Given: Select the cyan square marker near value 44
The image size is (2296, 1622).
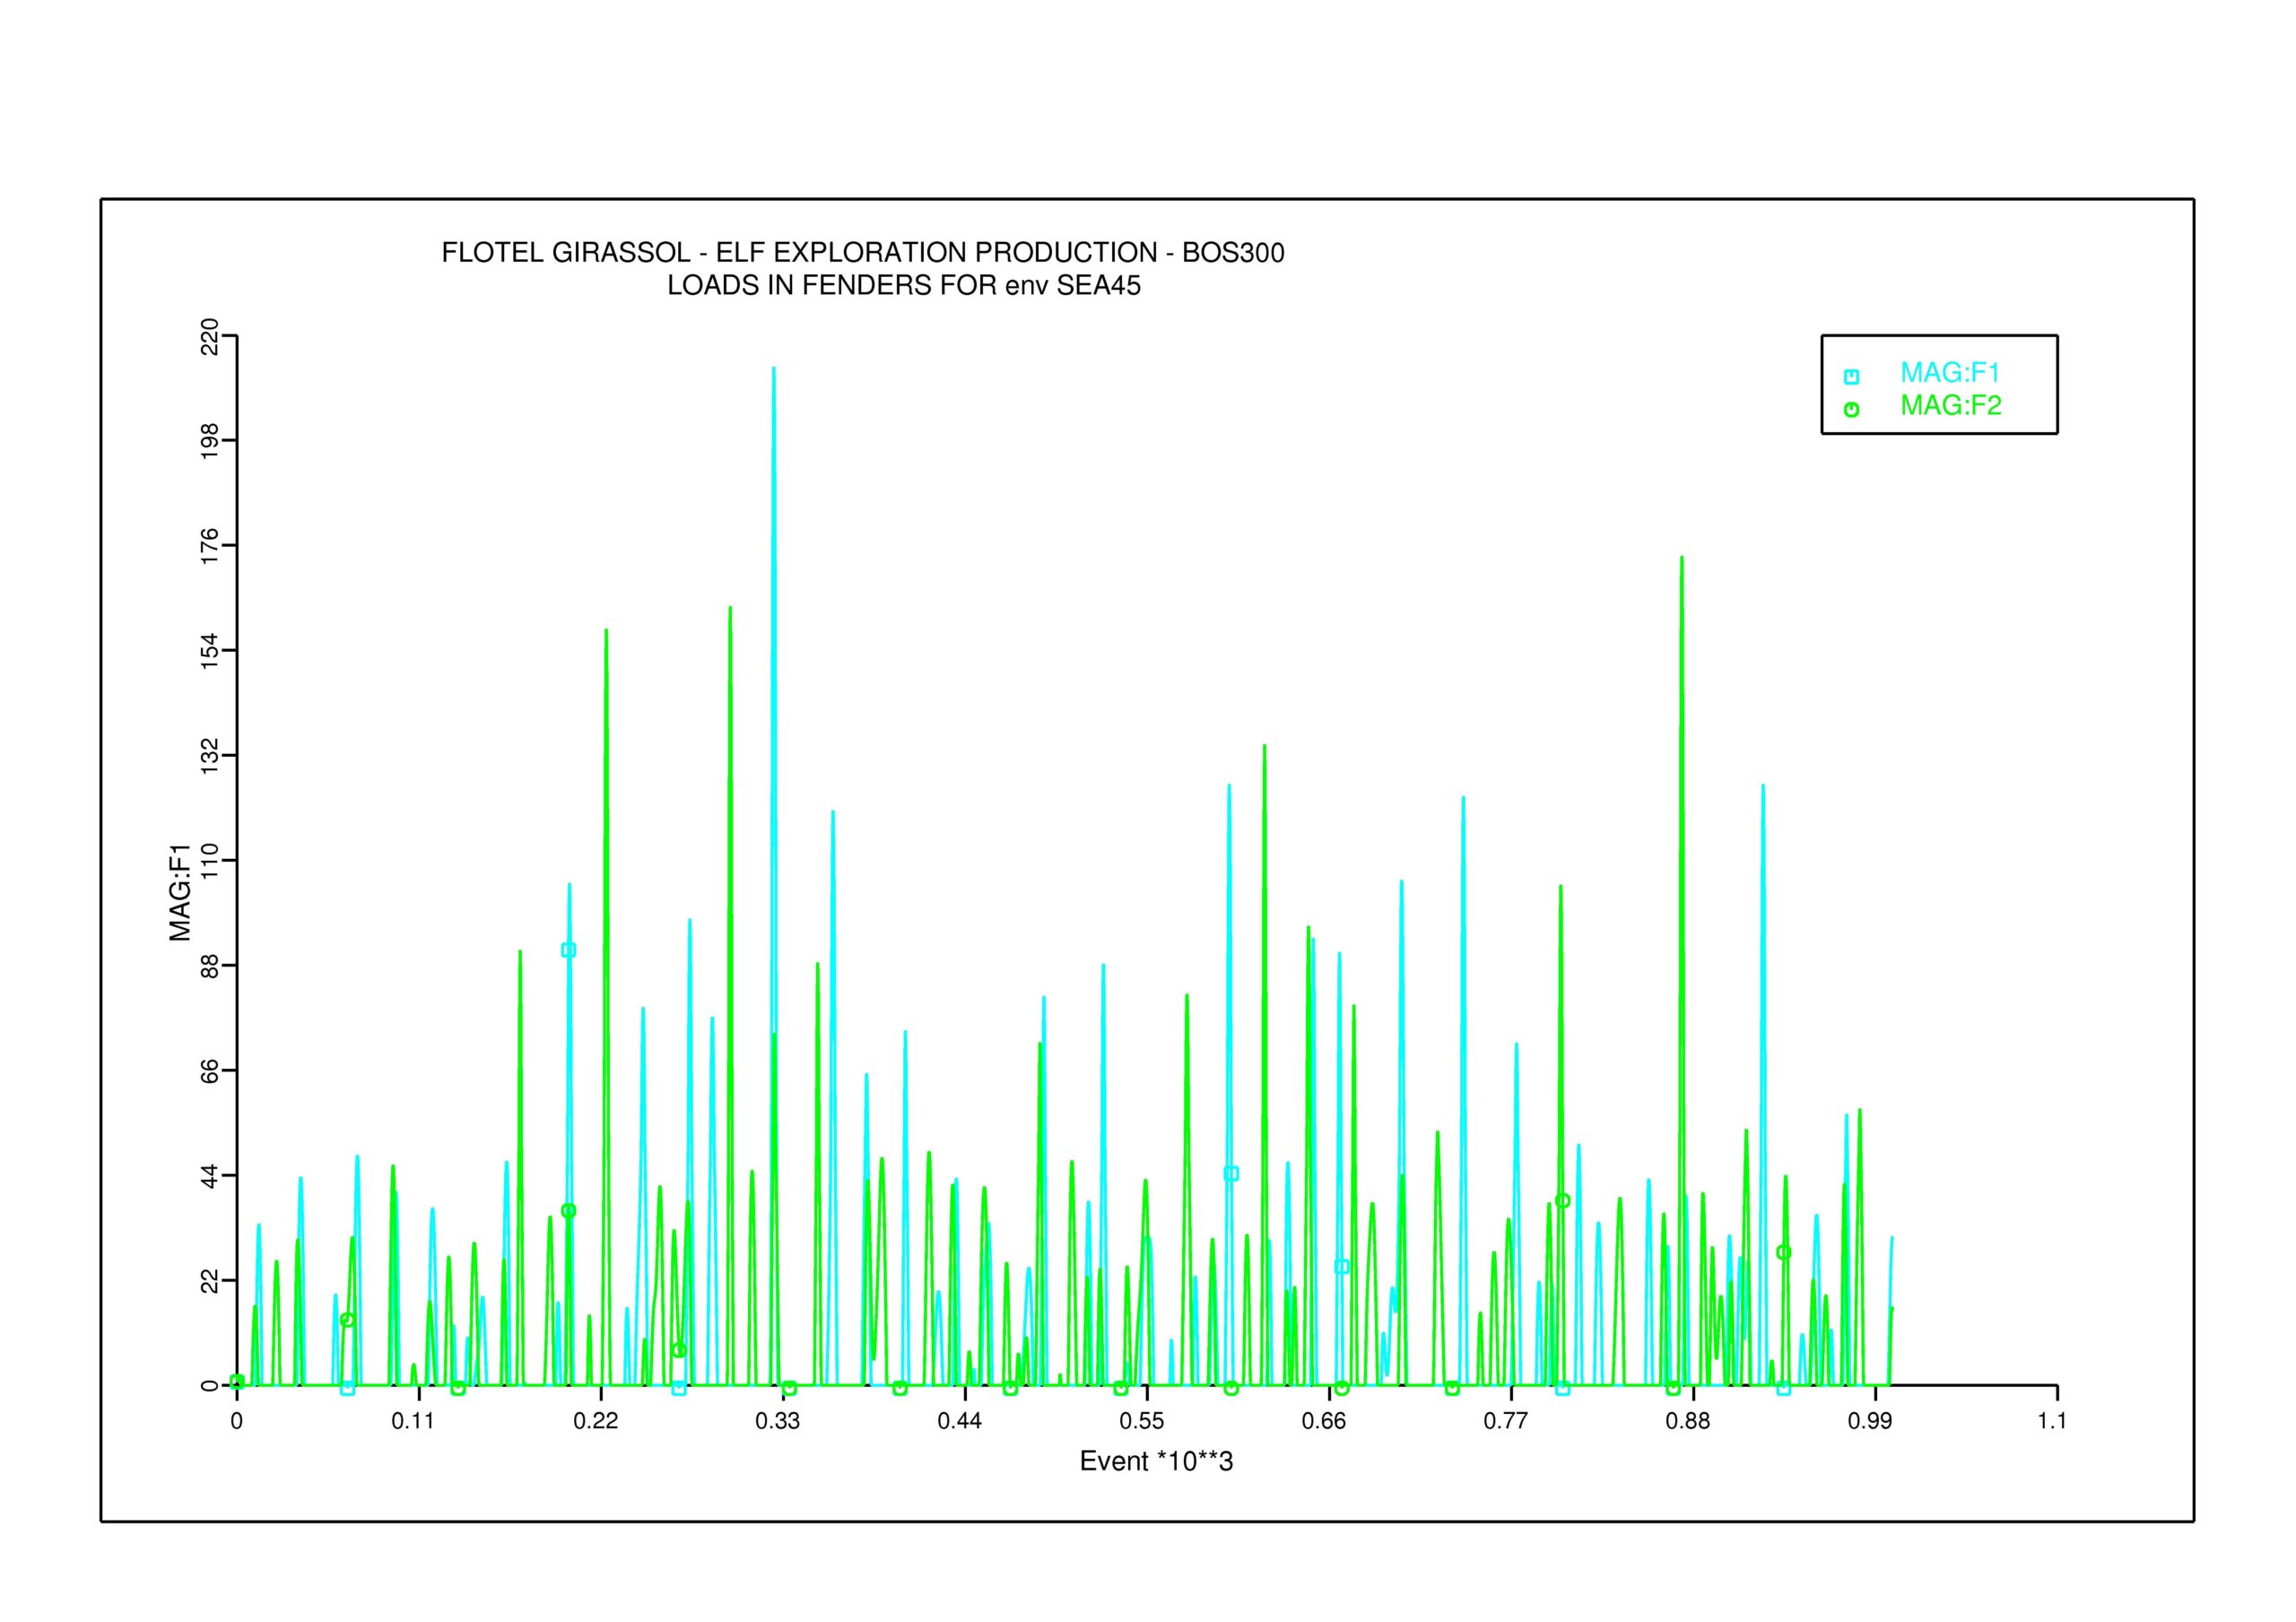Looking at the screenshot, I should click(x=1231, y=1173).
